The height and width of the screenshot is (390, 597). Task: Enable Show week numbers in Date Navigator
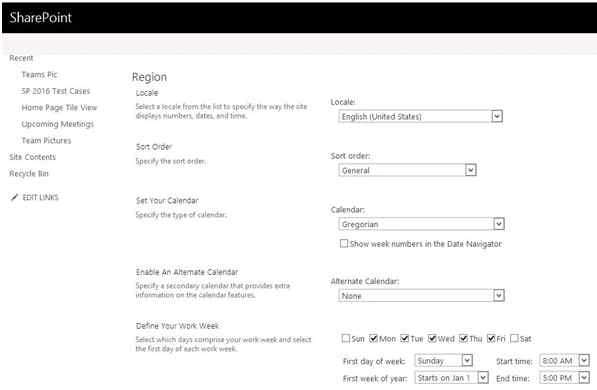[x=344, y=243]
